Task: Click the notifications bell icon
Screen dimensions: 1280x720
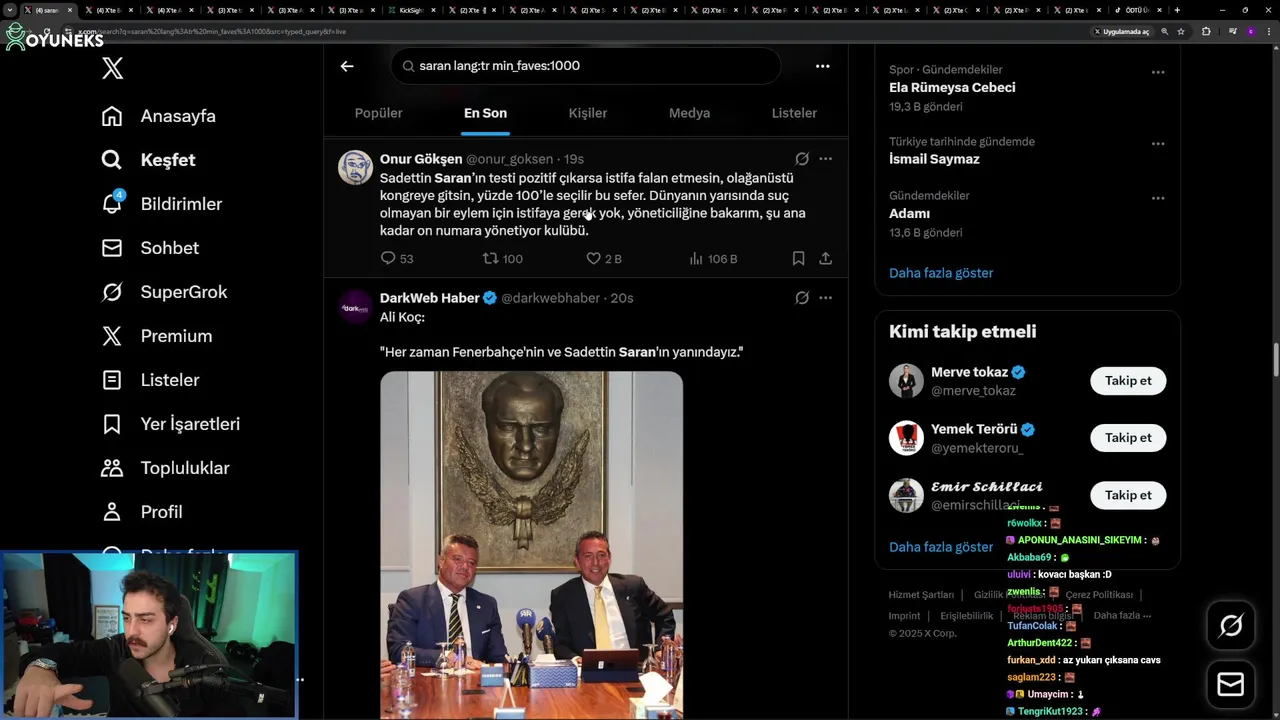Action: coord(112,204)
